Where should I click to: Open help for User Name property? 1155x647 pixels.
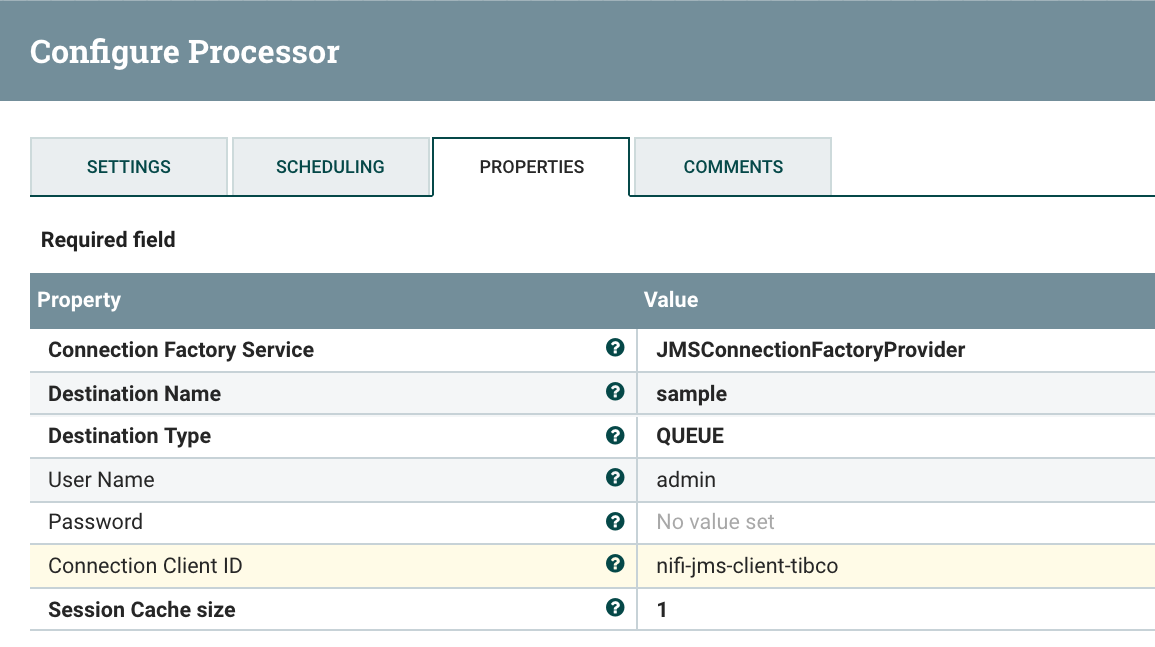point(614,478)
